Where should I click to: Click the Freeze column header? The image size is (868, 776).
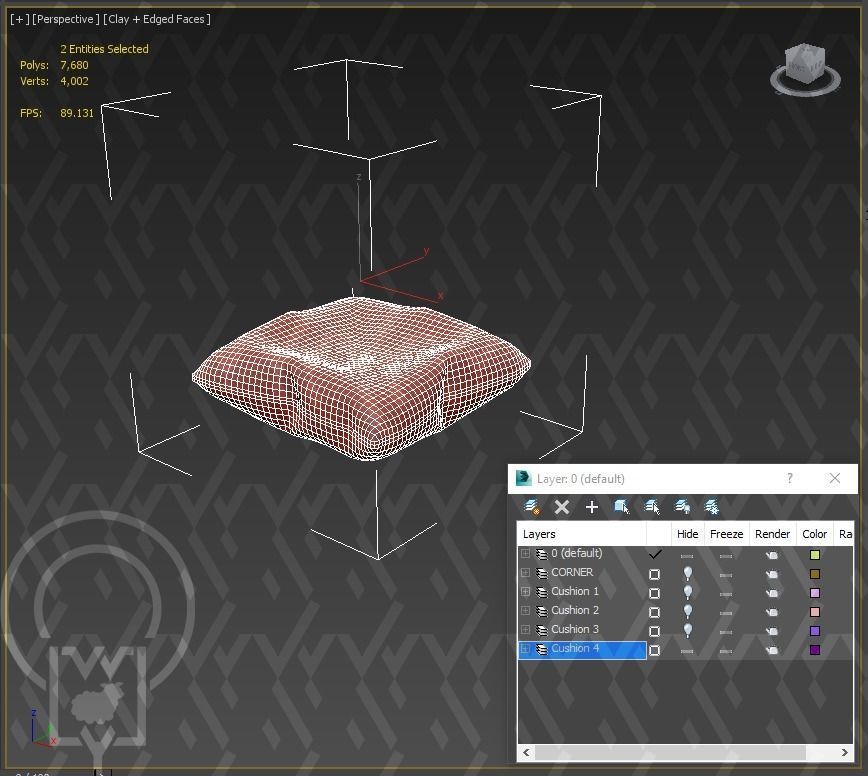(x=726, y=534)
